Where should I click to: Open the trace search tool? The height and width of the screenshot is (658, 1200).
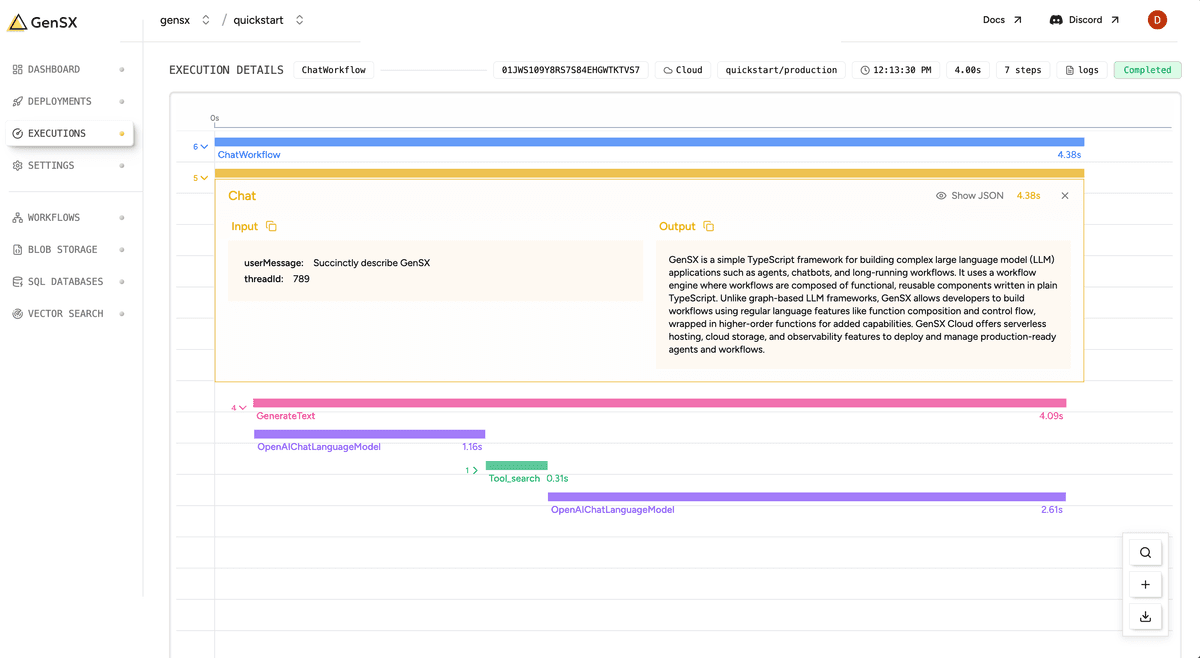coord(1145,551)
